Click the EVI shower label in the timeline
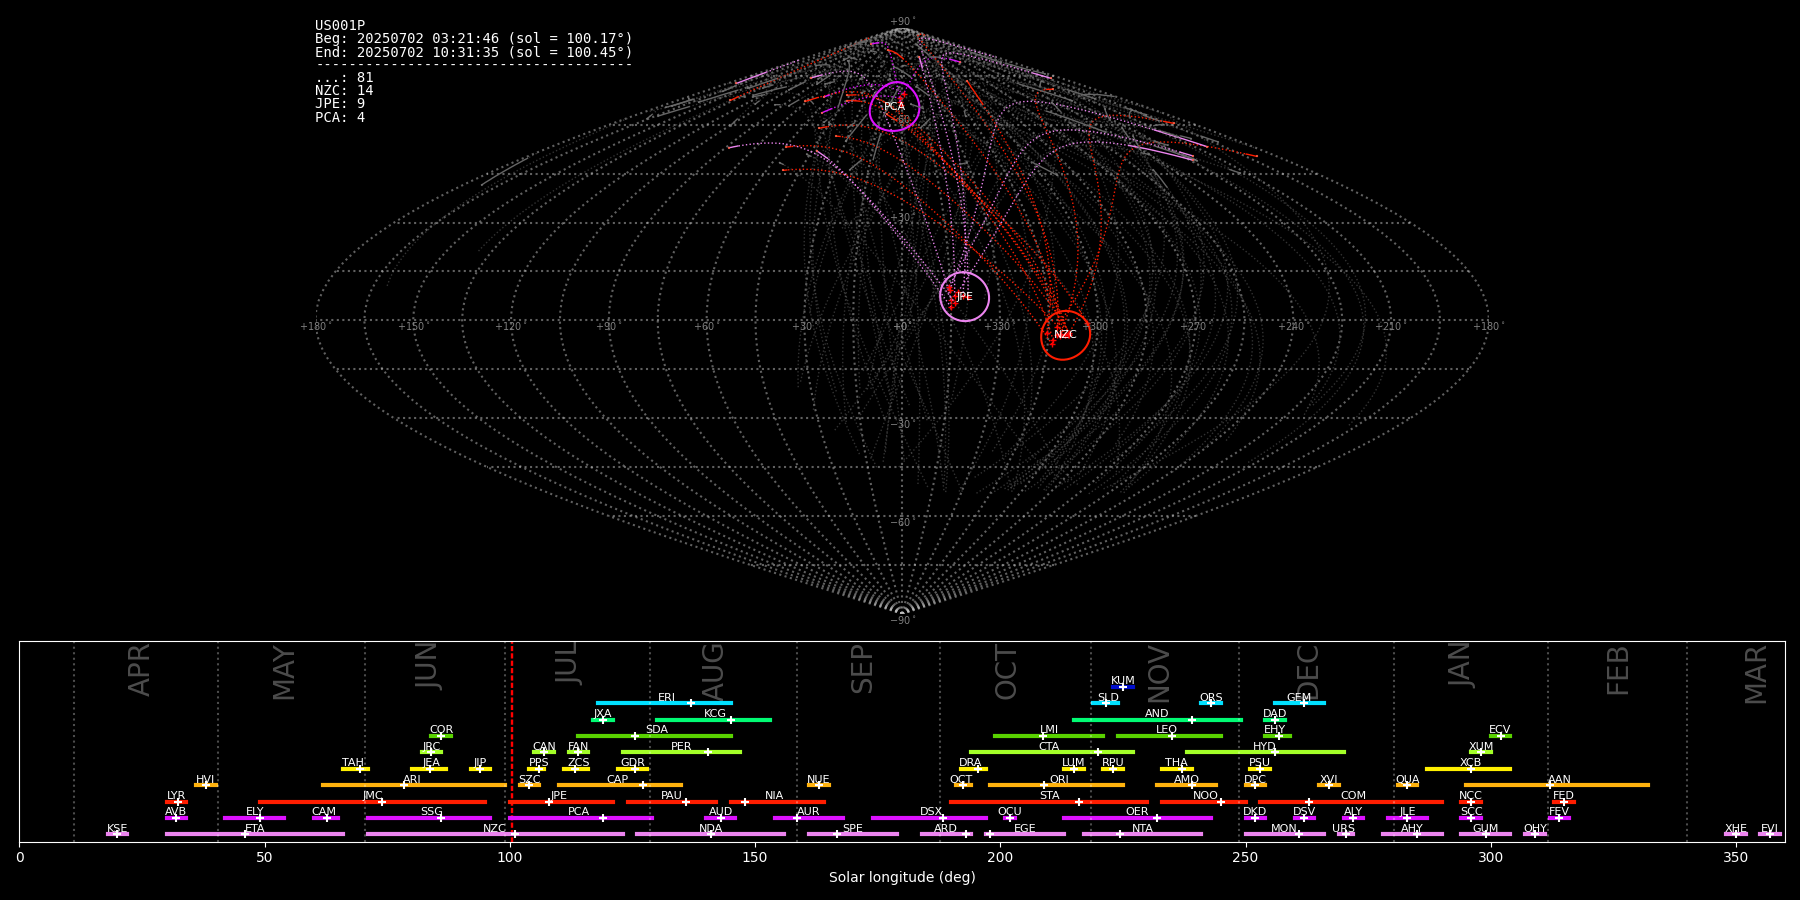 pyautogui.click(x=1769, y=829)
